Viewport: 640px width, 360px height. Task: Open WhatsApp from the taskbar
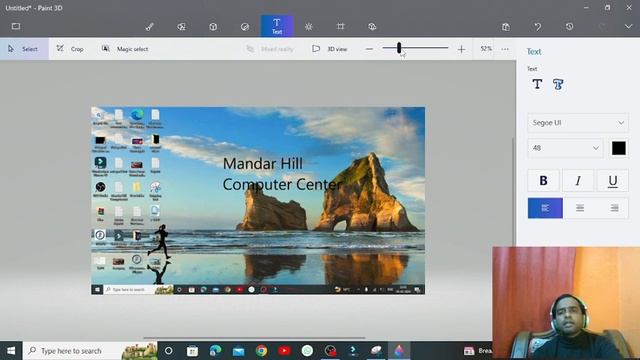(307, 351)
